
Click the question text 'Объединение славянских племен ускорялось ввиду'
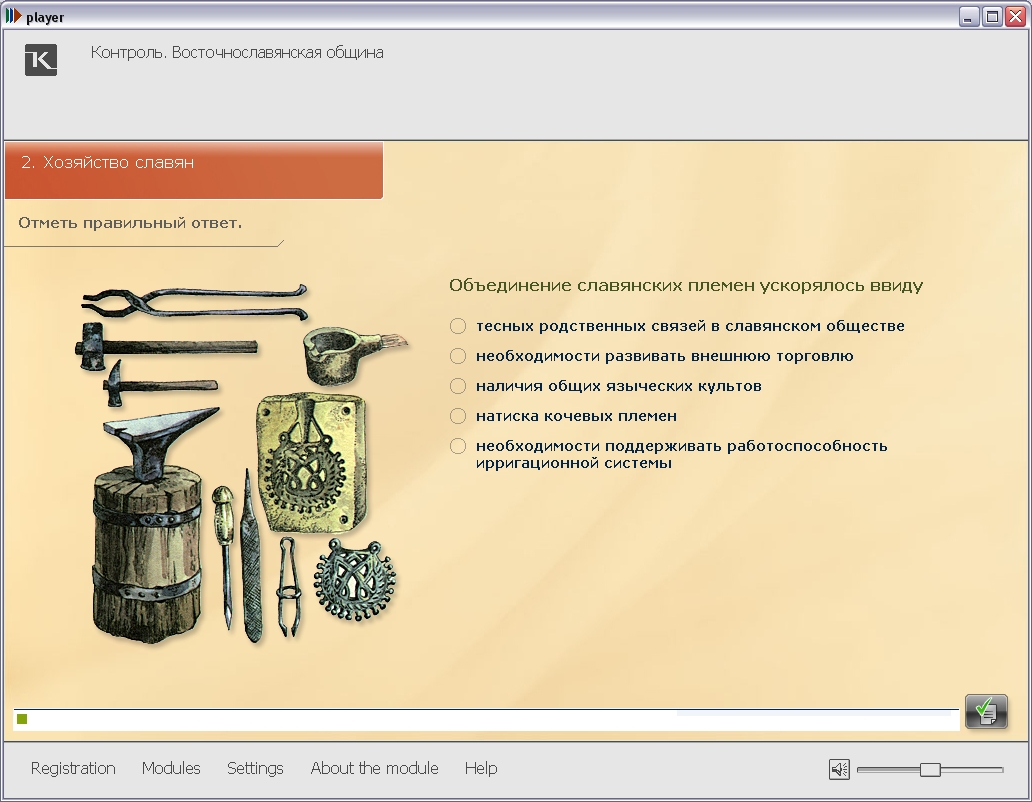click(686, 286)
